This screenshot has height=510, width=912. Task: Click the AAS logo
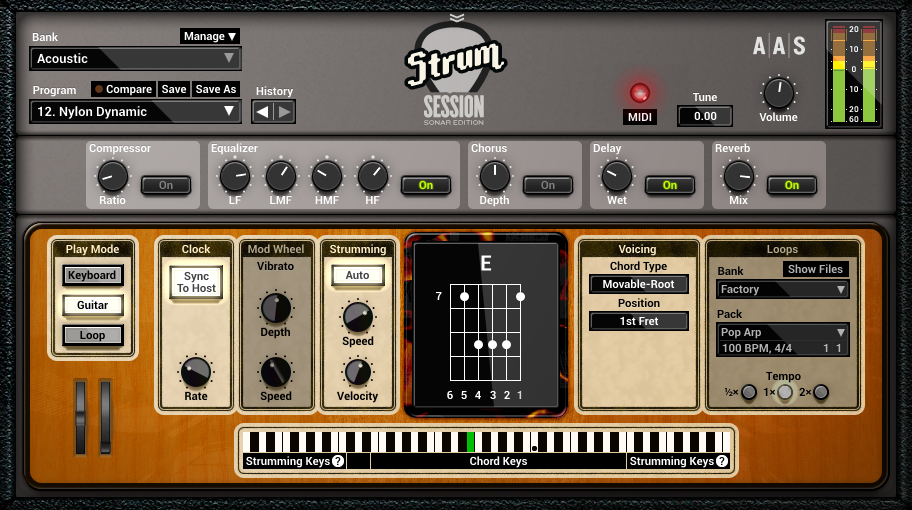click(x=779, y=45)
